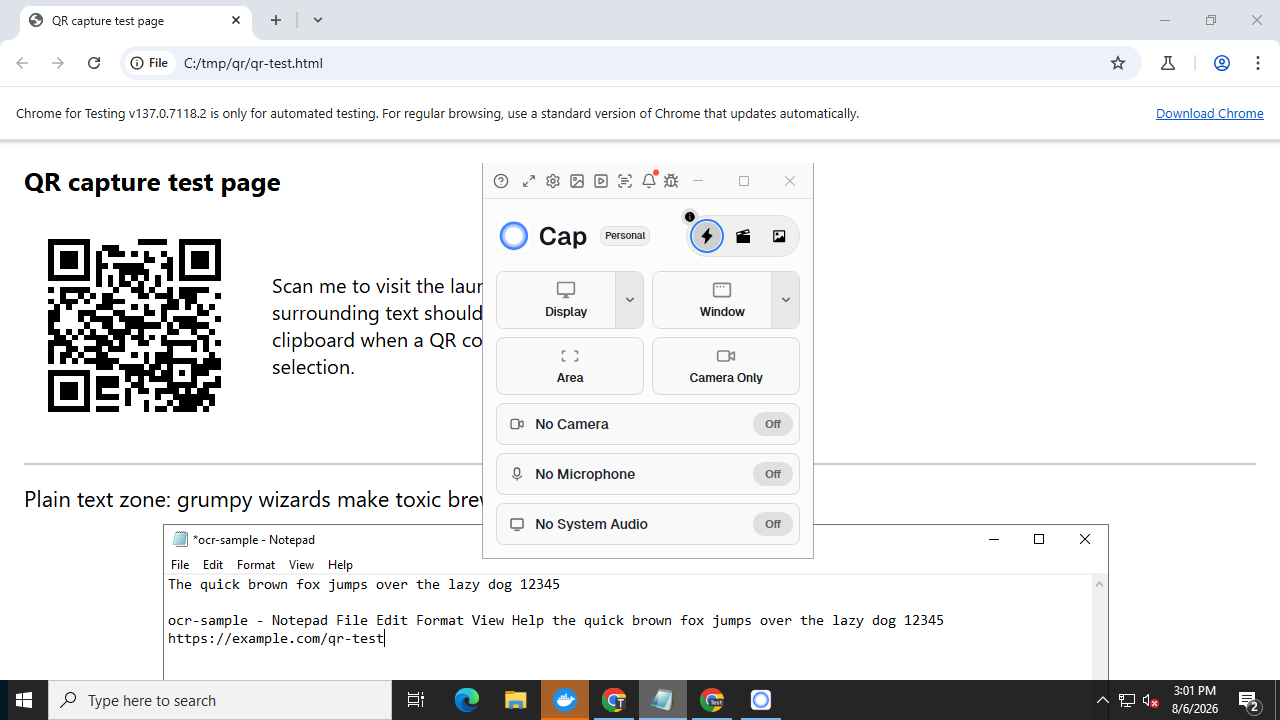Open the No Microphone selector
This screenshot has height=720, width=1280.
(648, 474)
